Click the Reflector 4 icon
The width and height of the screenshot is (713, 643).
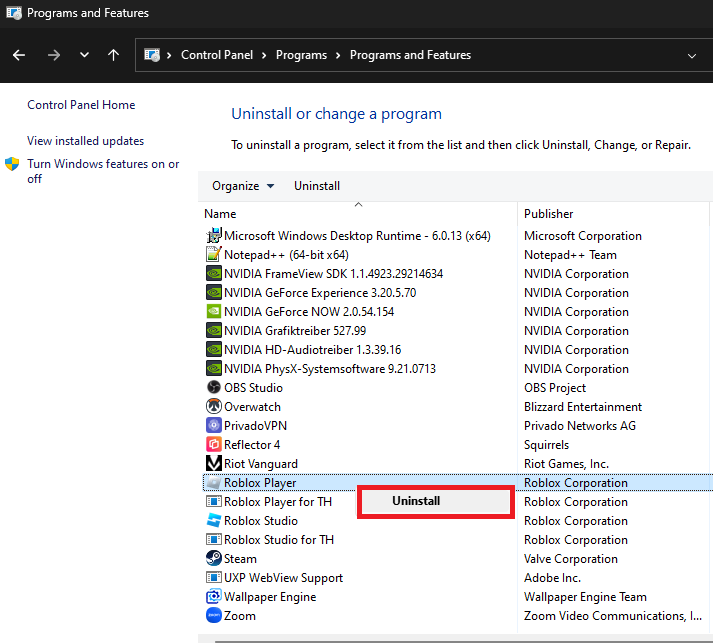213,445
